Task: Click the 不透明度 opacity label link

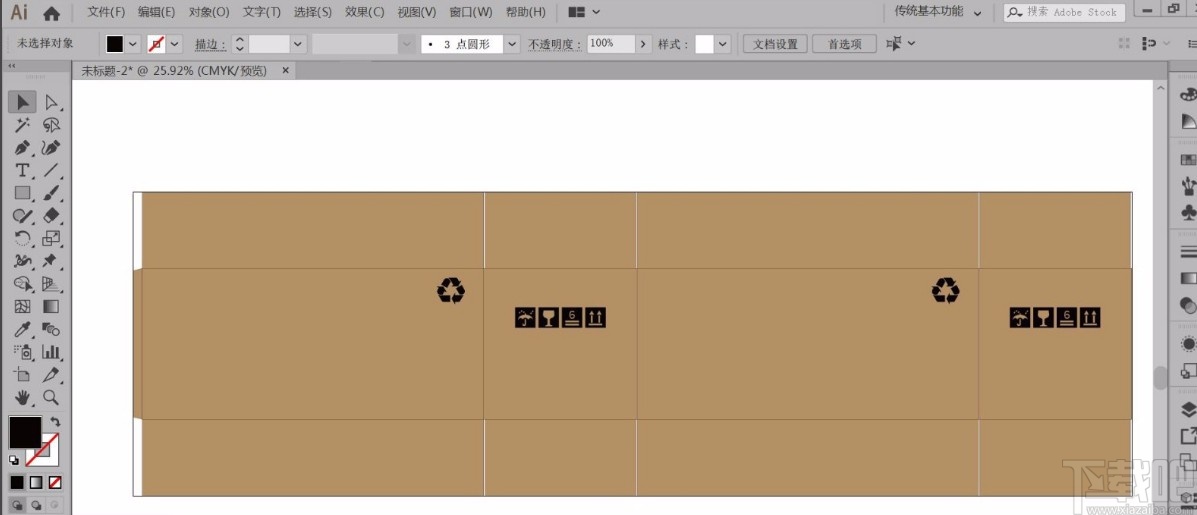Action: pyautogui.click(x=554, y=44)
